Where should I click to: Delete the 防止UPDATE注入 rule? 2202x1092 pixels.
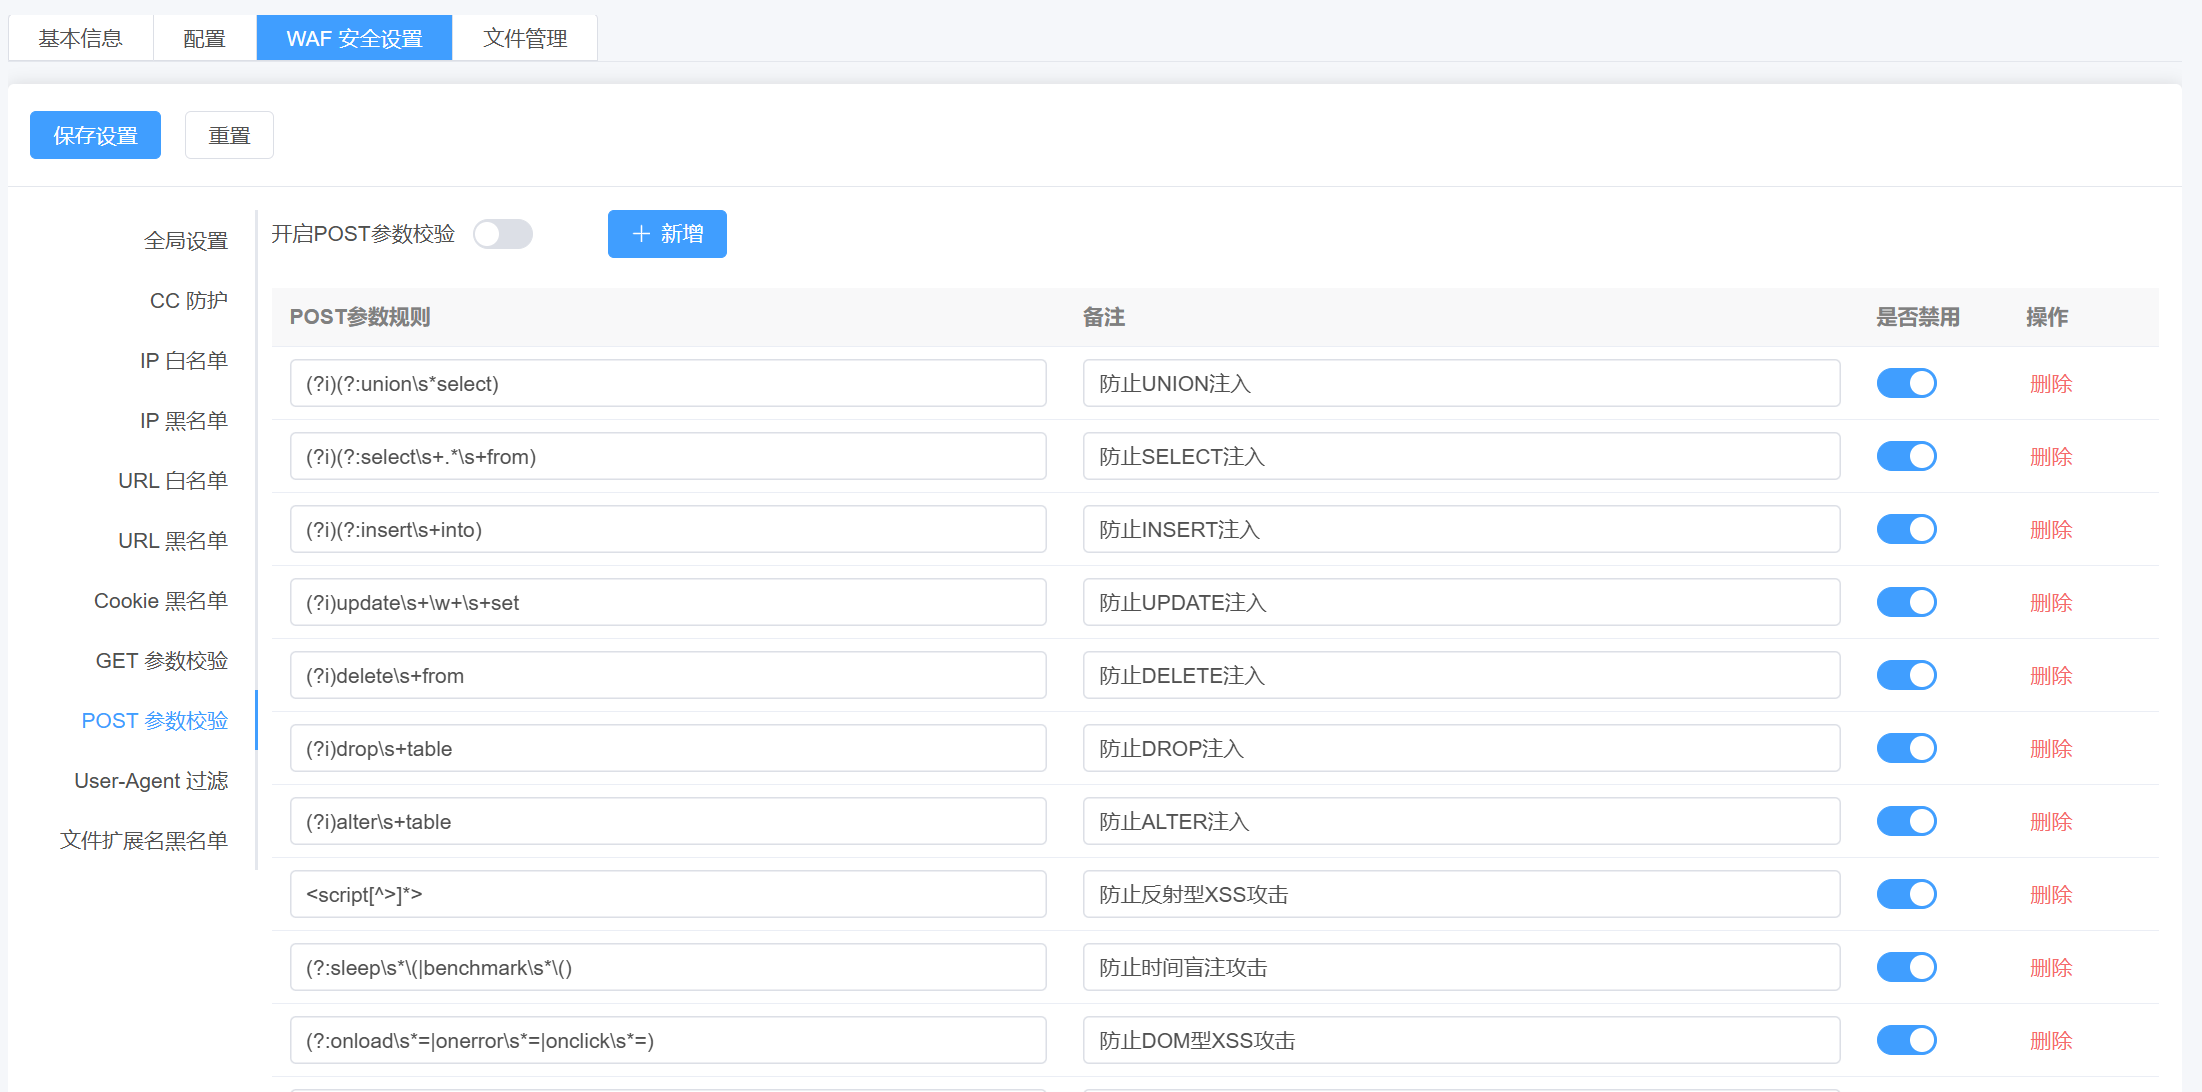coord(2050,603)
